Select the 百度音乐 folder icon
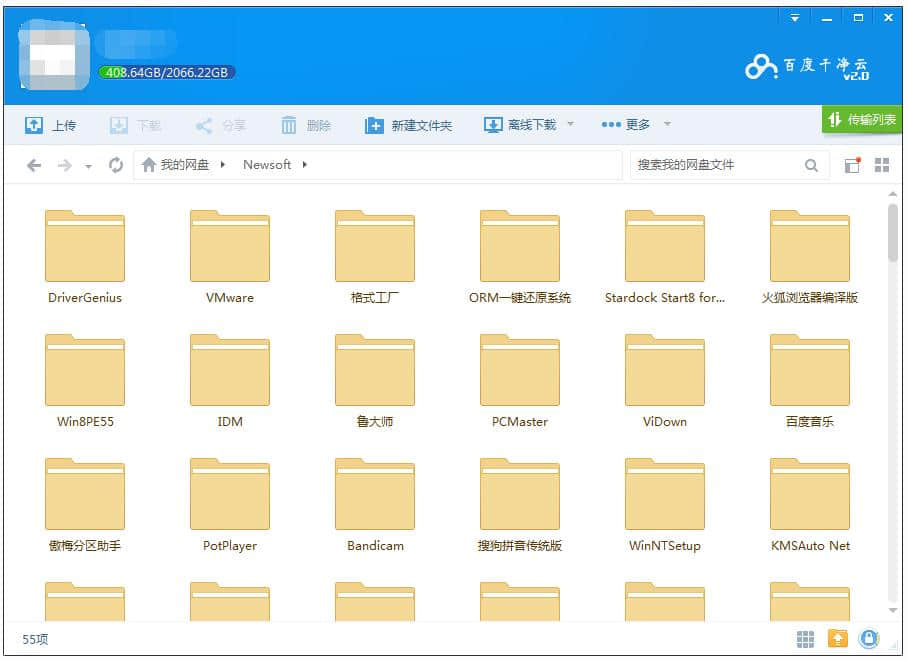908x660 pixels. click(x=810, y=370)
